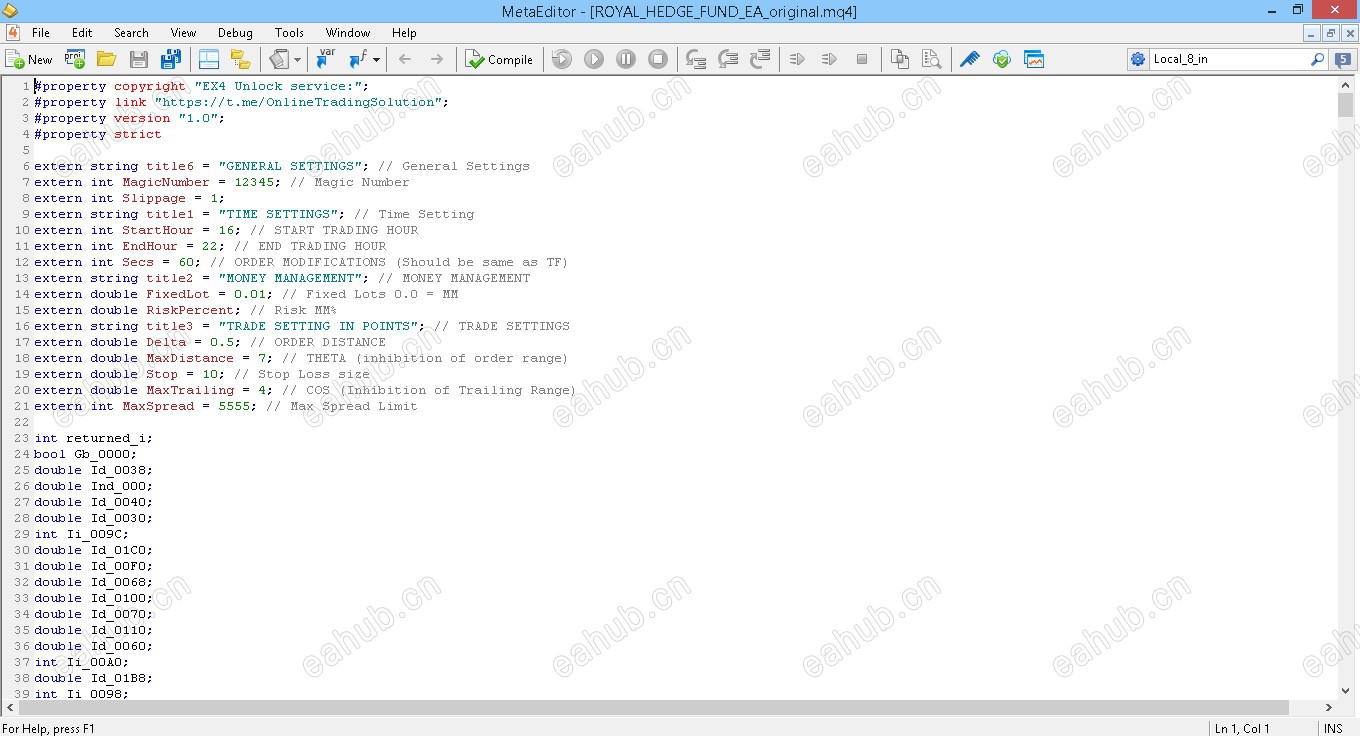Navigate forward with the right arrow

coord(437,59)
